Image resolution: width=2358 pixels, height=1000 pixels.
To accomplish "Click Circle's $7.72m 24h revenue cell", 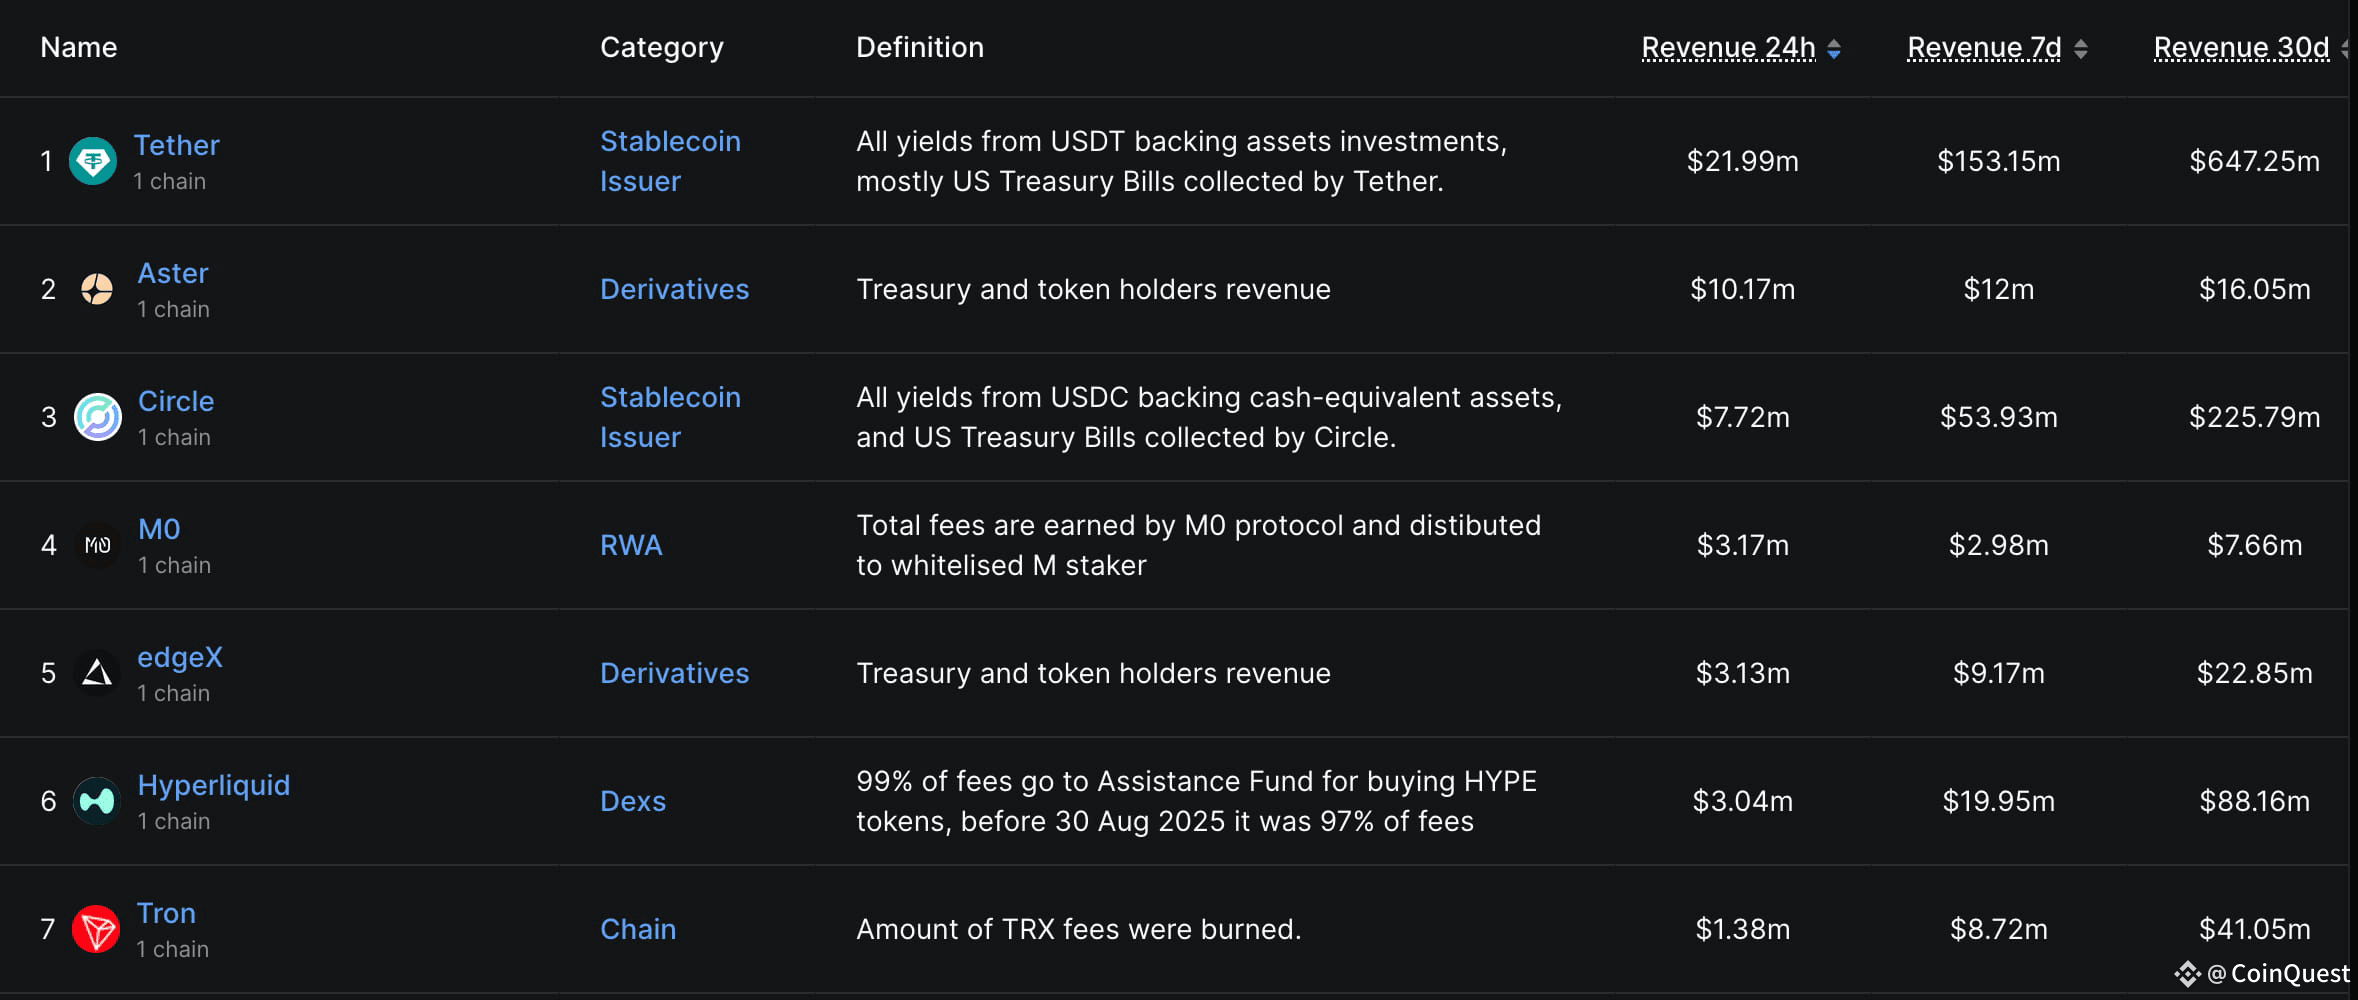I will click(1742, 417).
